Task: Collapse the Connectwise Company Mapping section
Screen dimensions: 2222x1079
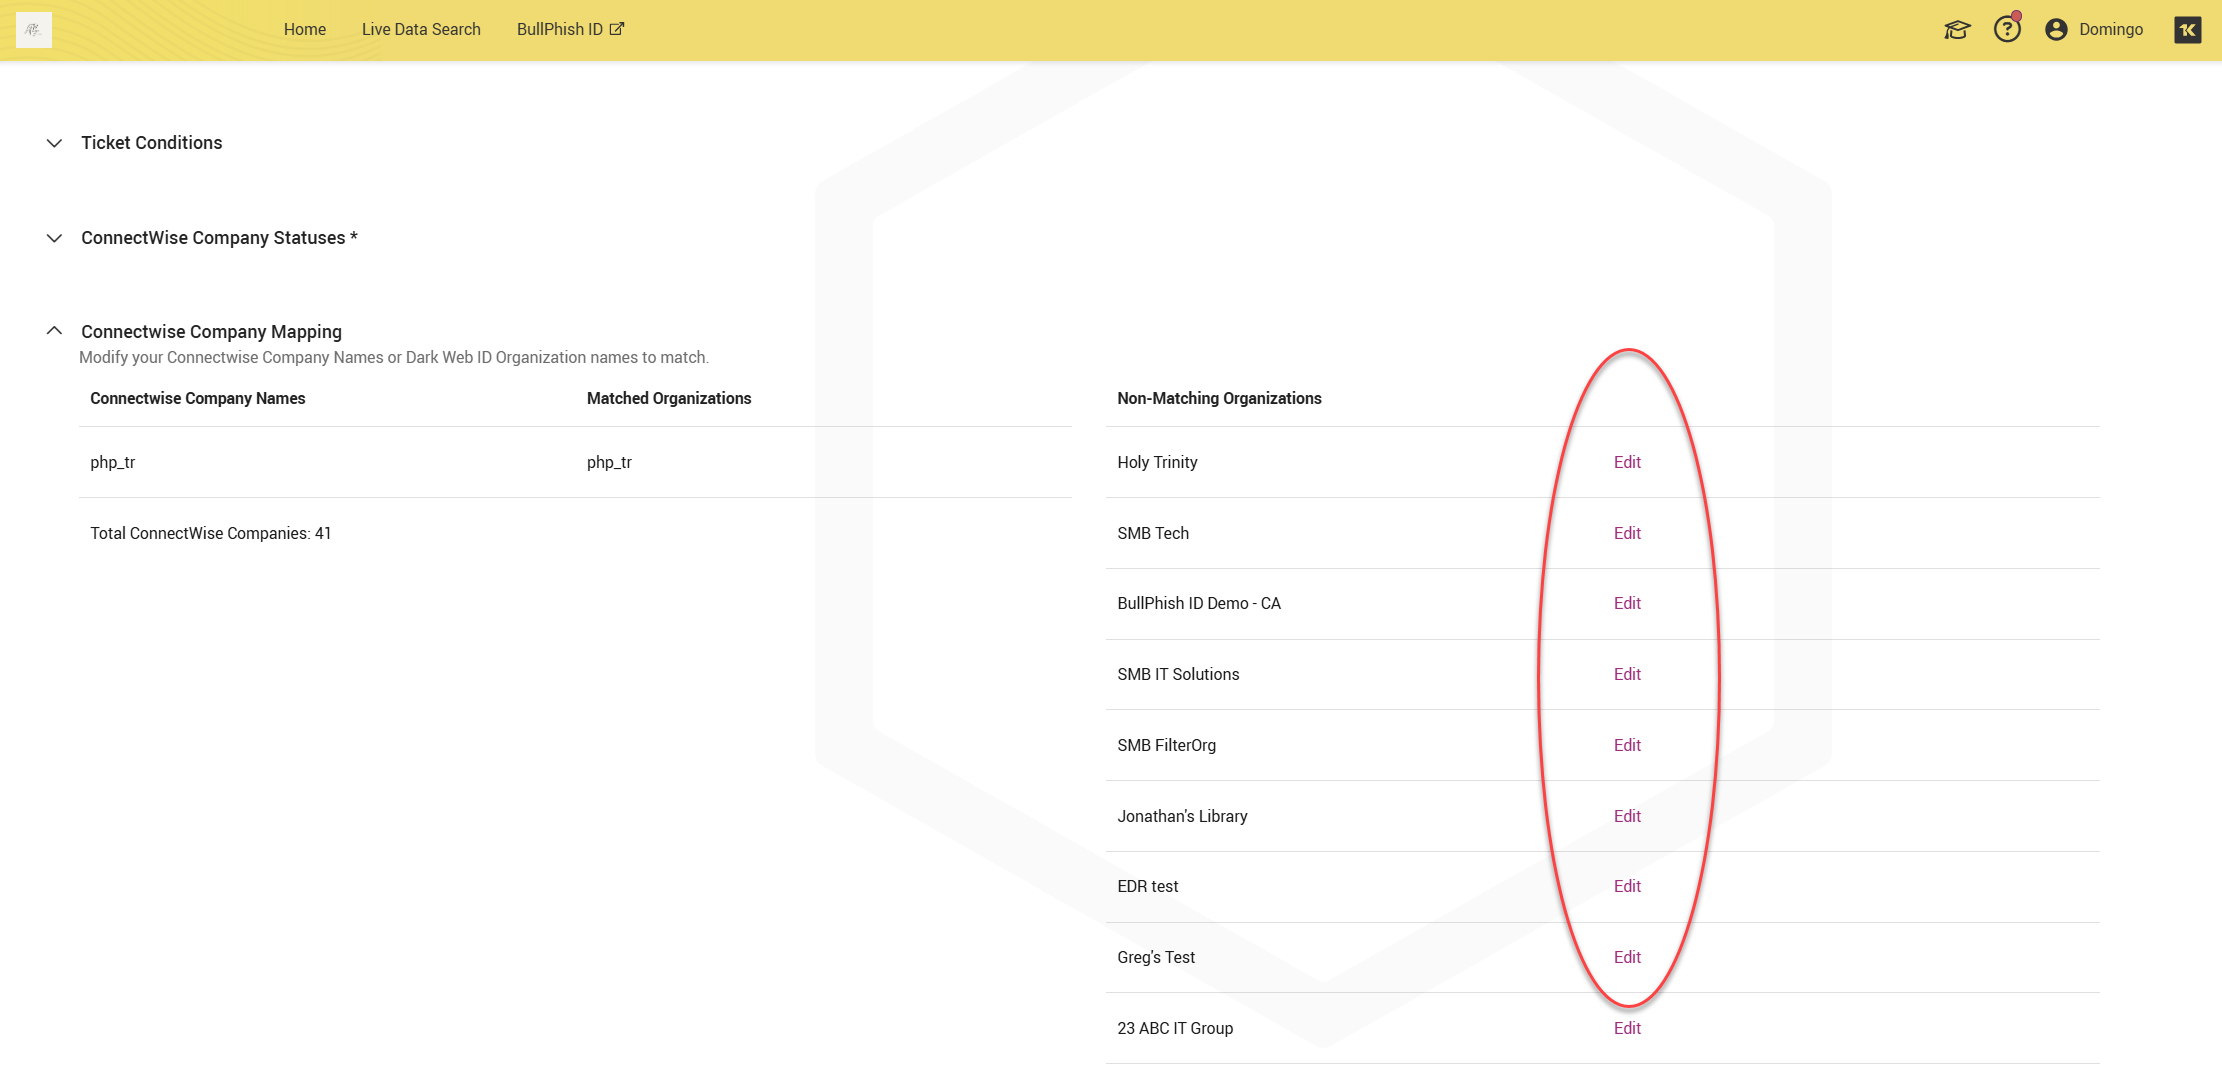Action: coord(55,331)
